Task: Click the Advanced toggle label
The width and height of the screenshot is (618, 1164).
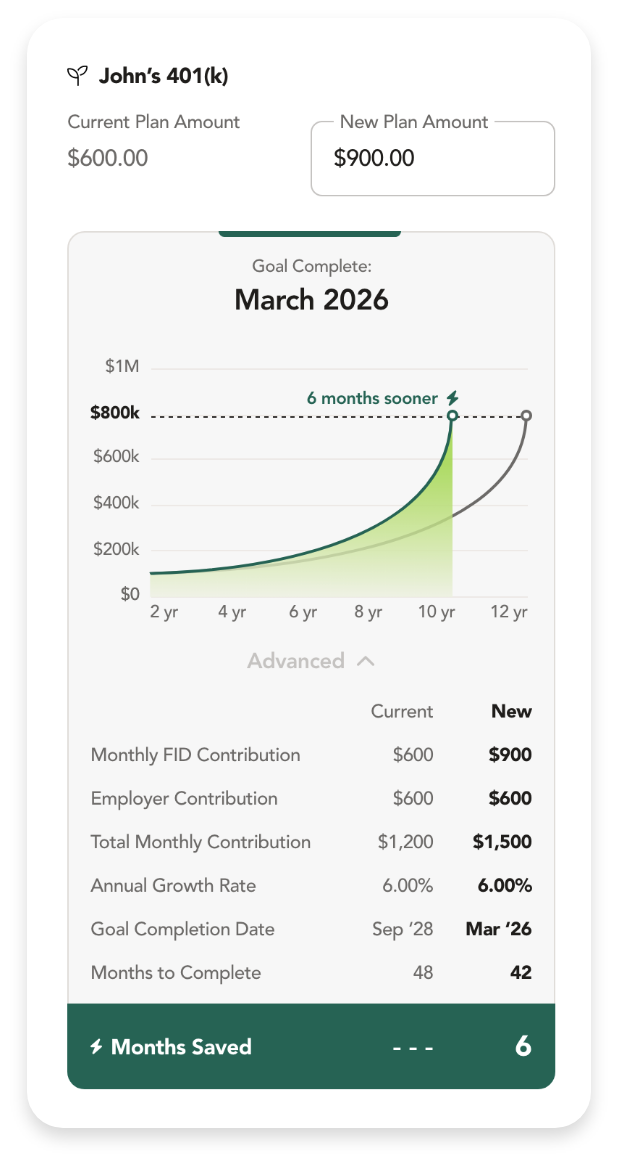Action: [x=296, y=661]
